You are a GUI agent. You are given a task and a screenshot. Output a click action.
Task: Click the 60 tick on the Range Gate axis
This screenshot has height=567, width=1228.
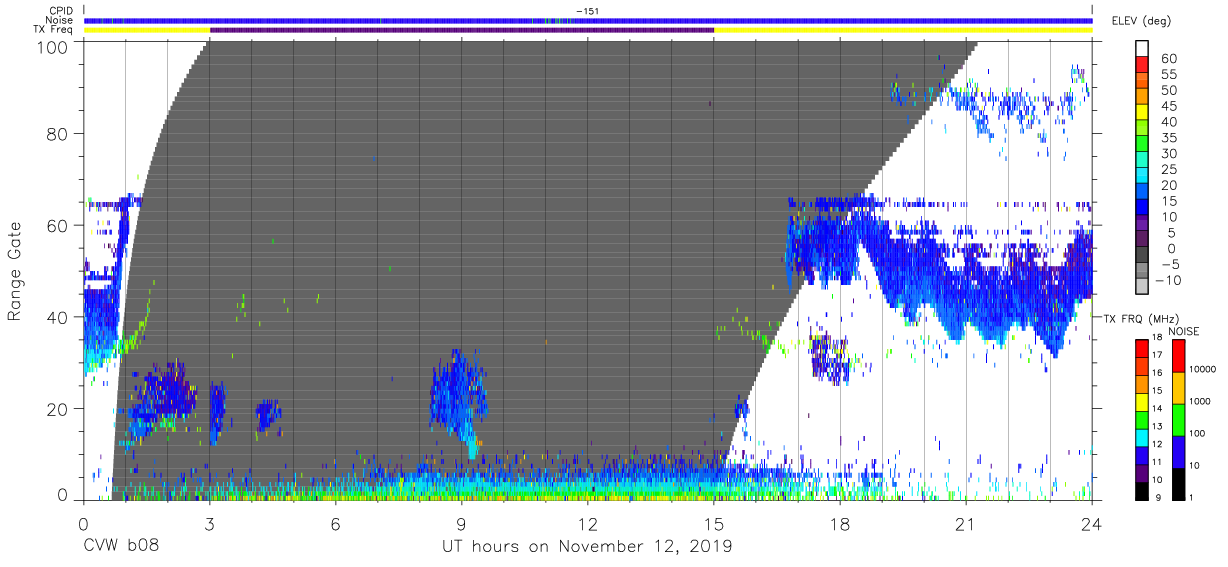click(57, 226)
